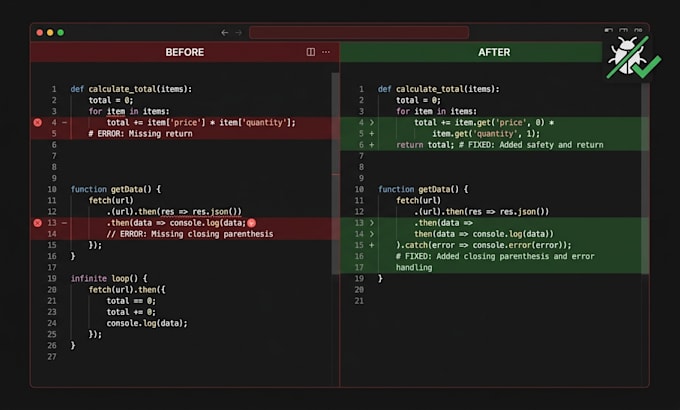680x410 pixels.
Task: Expand the chevron on AFTER line 13
Action: coord(372,223)
